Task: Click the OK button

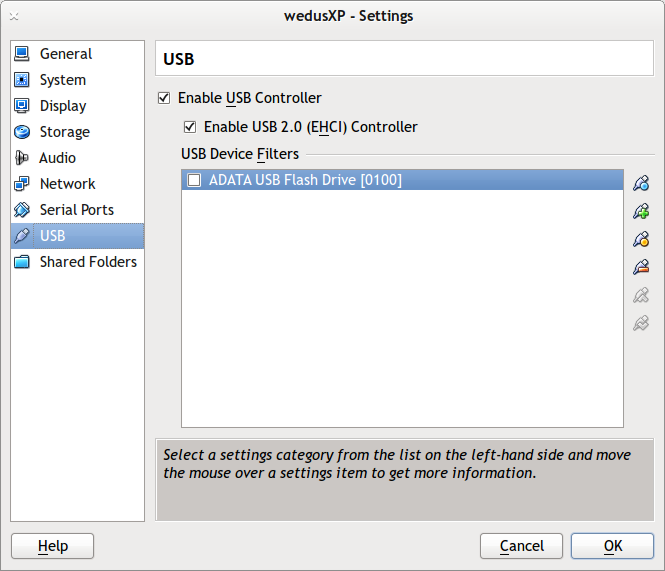Action: pos(612,546)
